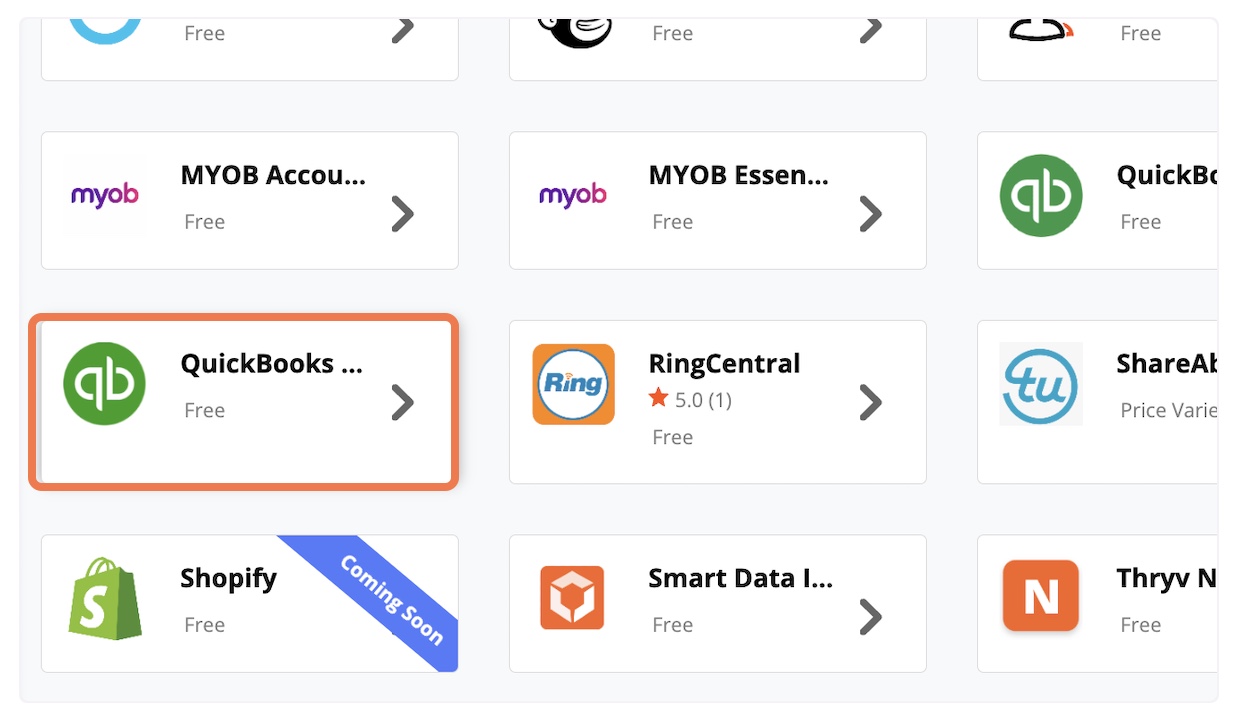
Task: Click the Shopify app title
Action: click(x=228, y=578)
